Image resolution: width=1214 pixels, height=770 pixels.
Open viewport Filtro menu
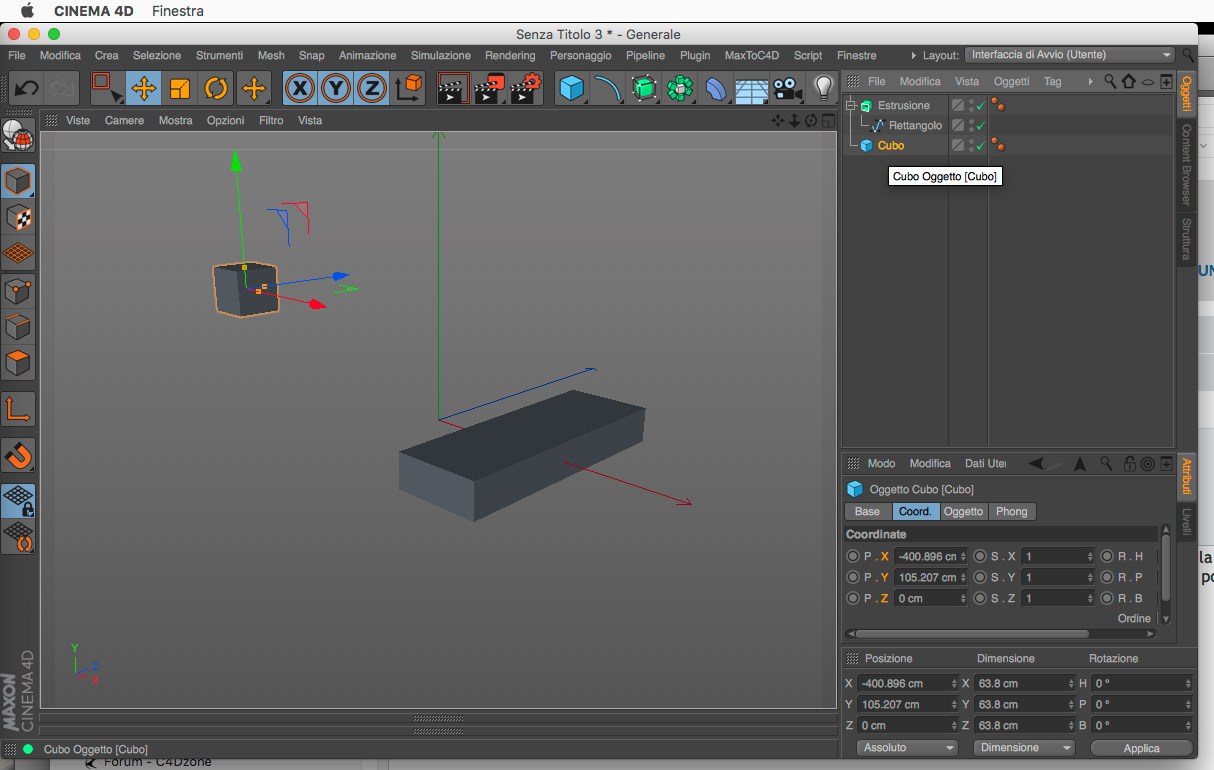(270, 120)
